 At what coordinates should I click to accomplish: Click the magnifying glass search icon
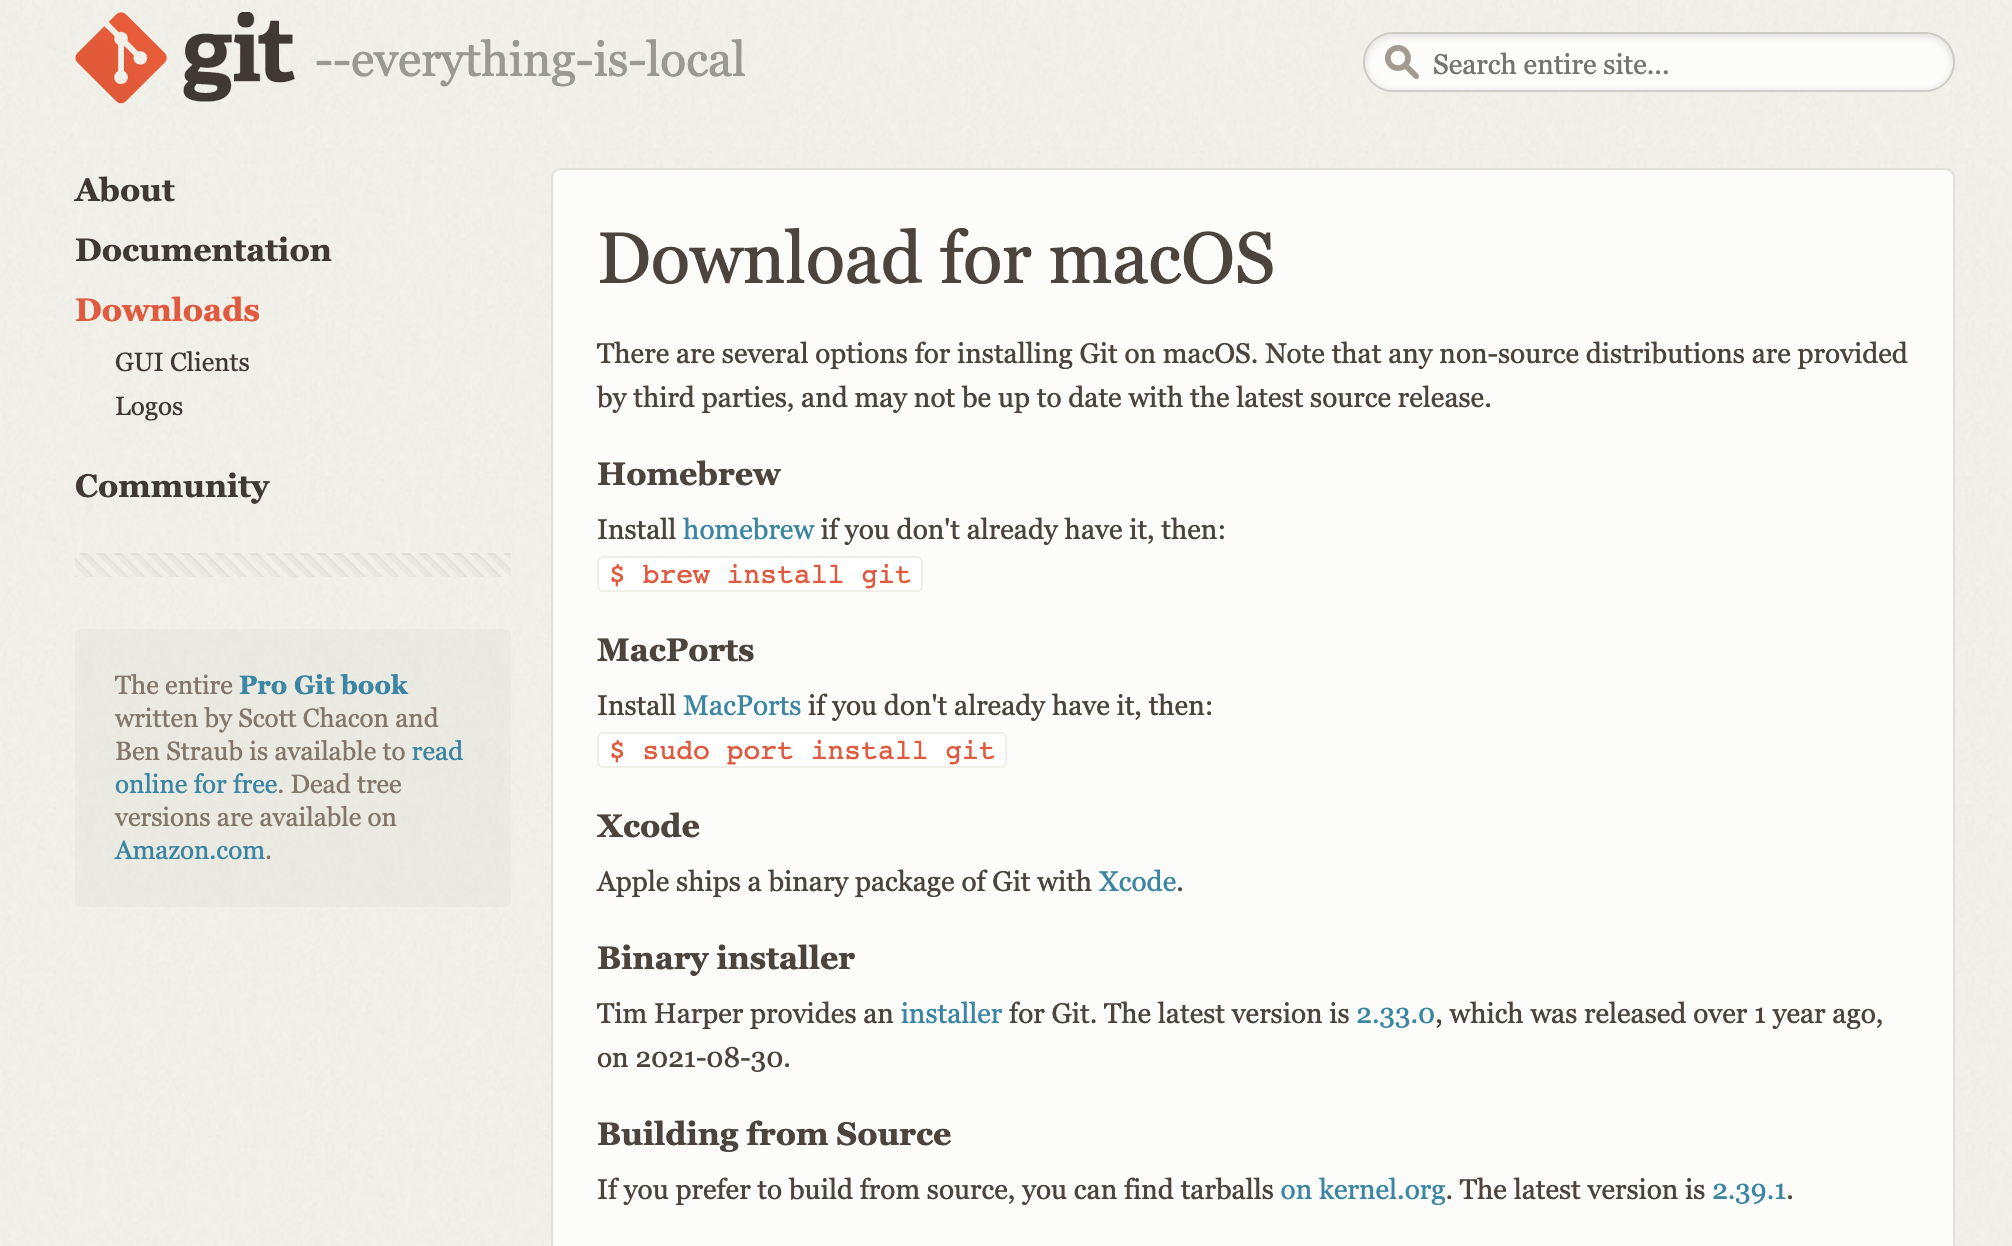point(1401,62)
